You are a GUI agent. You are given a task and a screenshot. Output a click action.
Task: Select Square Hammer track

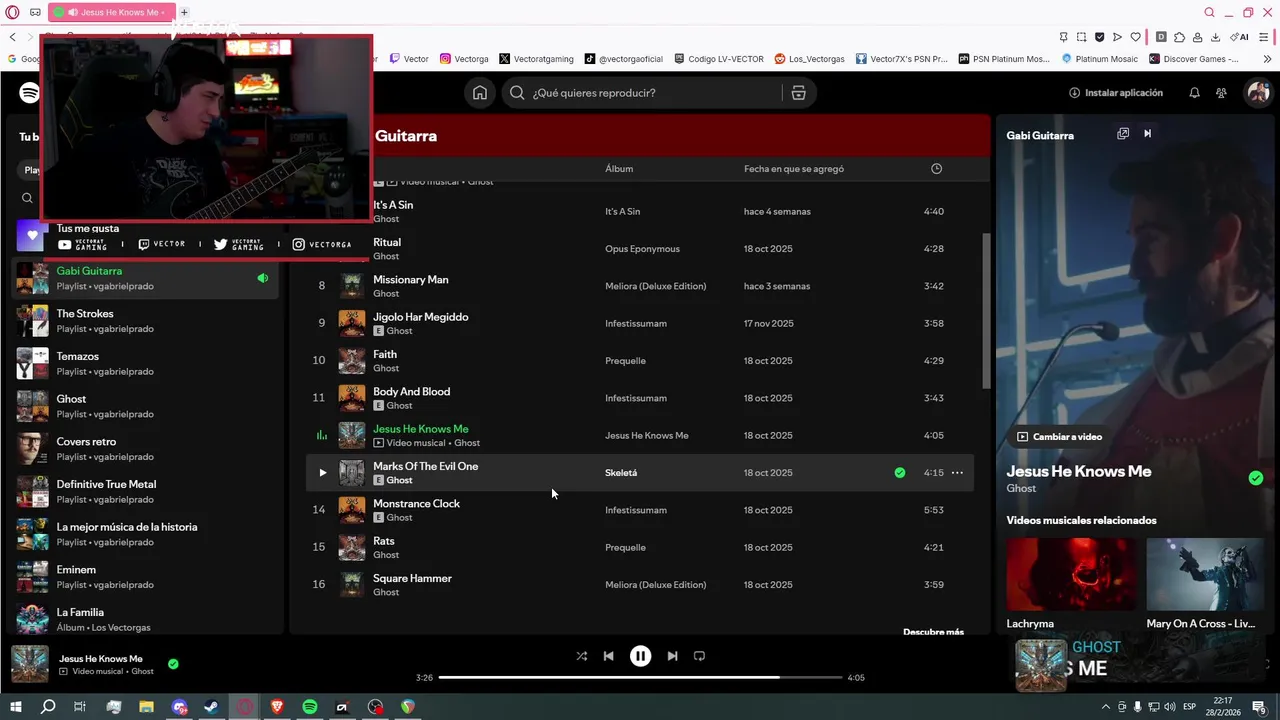640,585
